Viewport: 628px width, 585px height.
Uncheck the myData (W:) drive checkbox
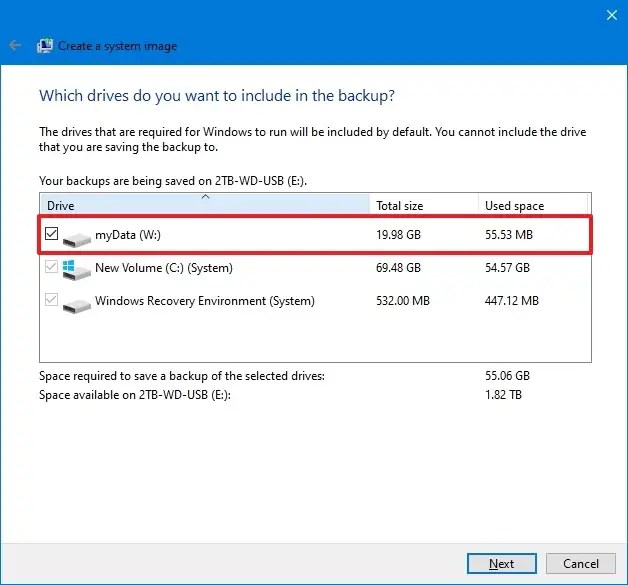click(51, 233)
